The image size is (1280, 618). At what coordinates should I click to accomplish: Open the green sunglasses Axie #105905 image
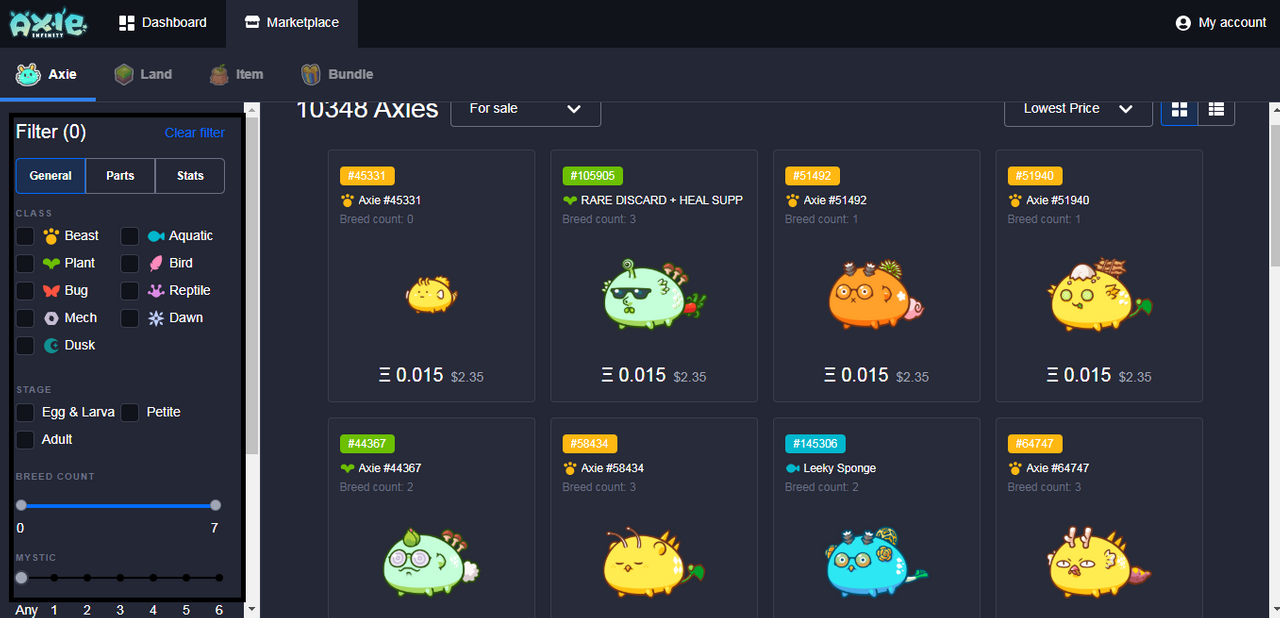pyautogui.click(x=653, y=294)
